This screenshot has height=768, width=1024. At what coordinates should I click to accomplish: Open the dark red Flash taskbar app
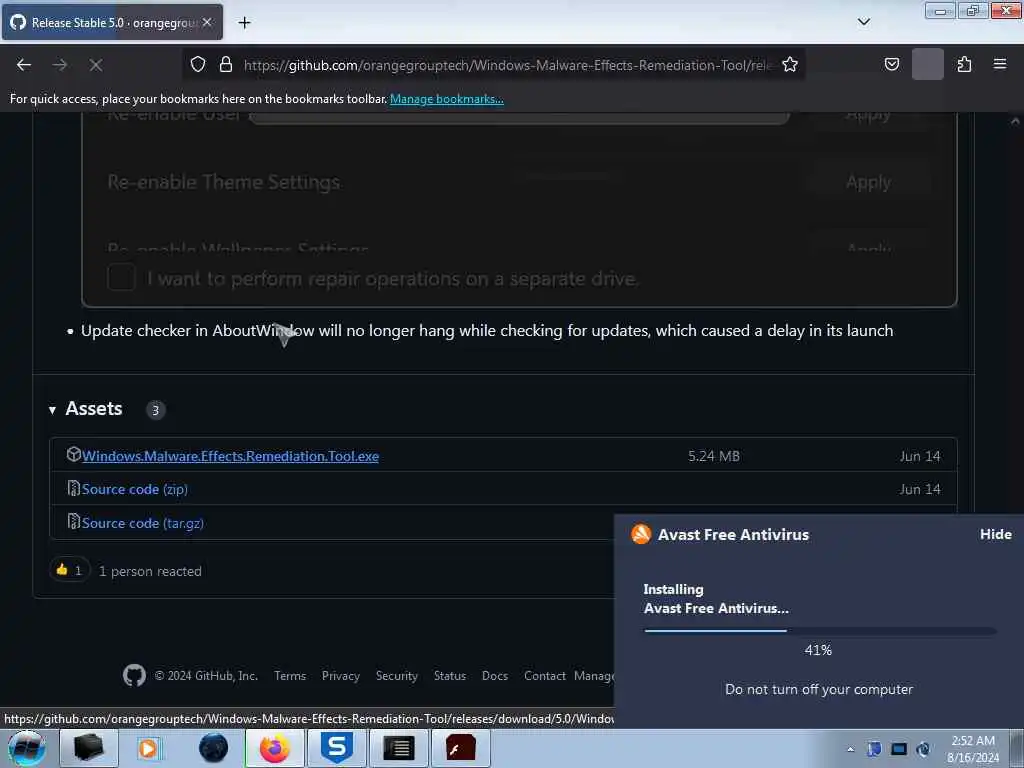click(460, 748)
